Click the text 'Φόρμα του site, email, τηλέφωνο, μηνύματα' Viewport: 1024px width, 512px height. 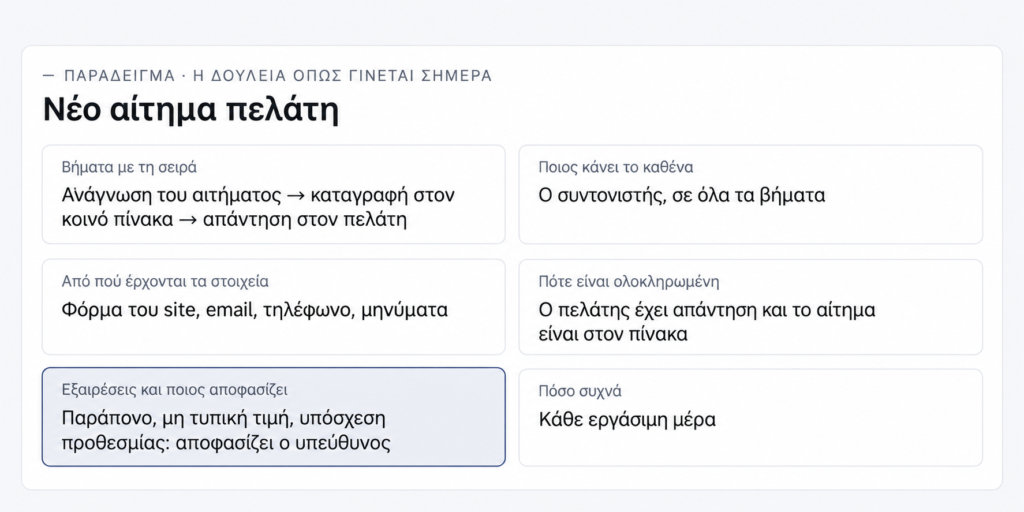pos(255,310)
